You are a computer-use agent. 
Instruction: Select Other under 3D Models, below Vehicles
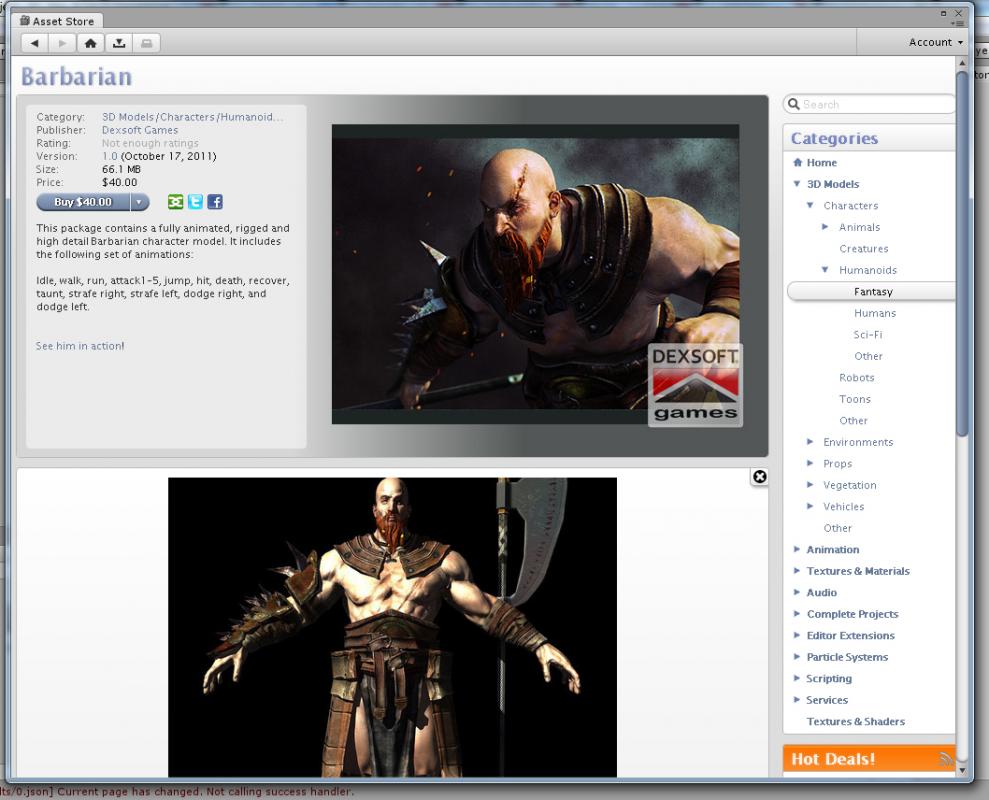coord(837,528)
